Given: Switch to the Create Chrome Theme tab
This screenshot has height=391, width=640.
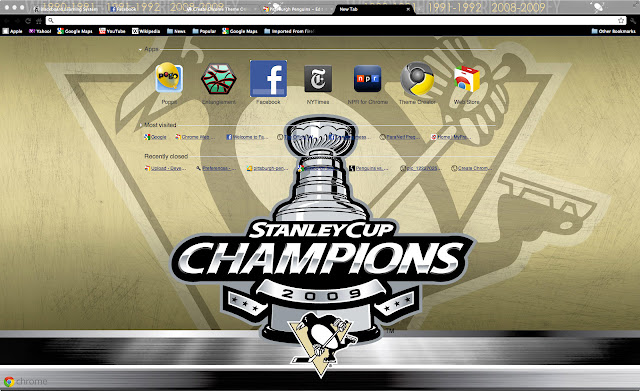Looking at the screenshot, I should (x=216, y=9).
